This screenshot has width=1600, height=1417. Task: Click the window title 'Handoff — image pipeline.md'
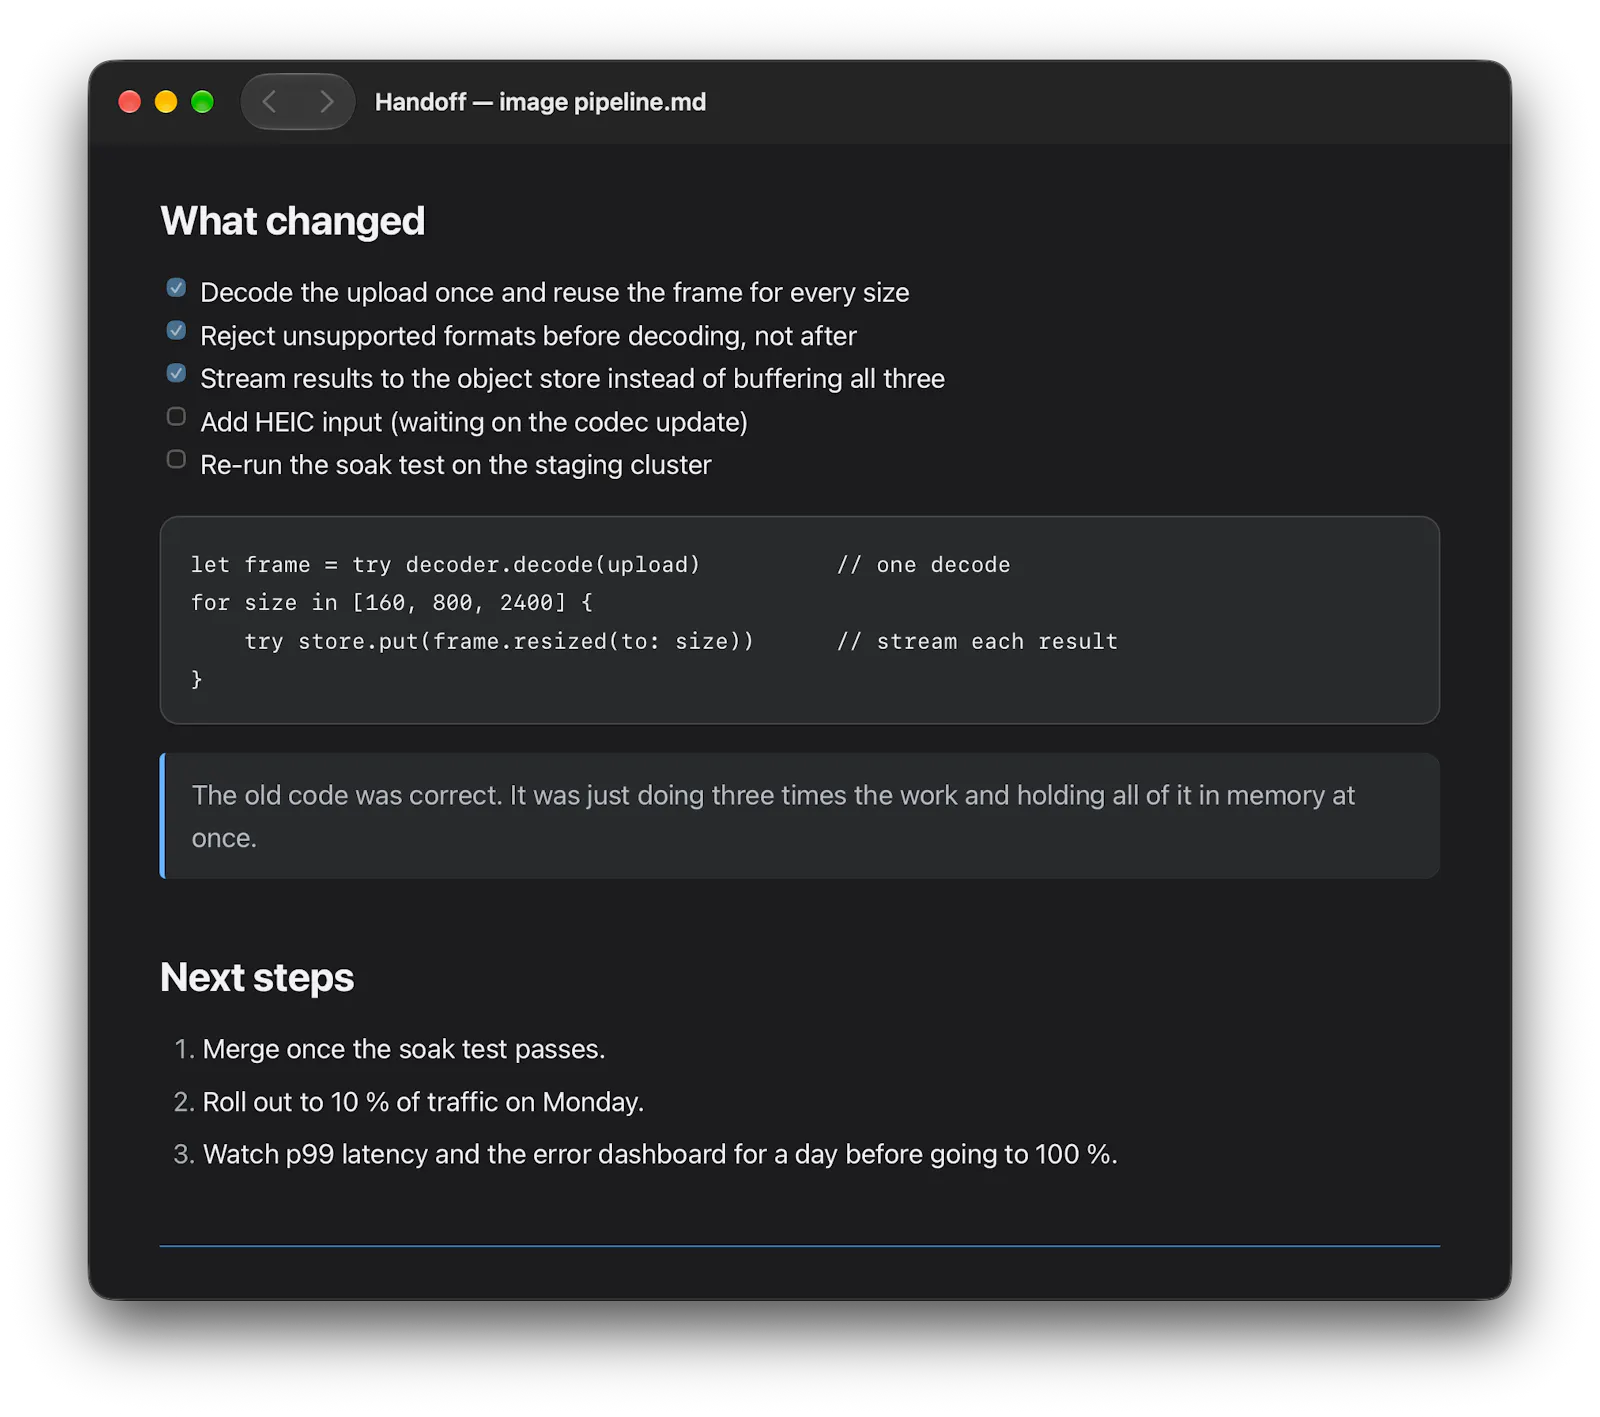pyautogui.click(x=540, y=102)
